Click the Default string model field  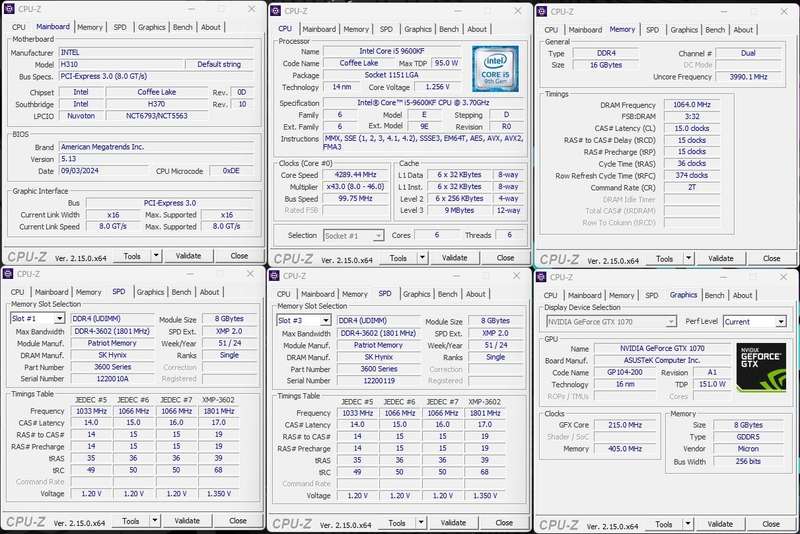pyautogui.click(x=219, y=64)
